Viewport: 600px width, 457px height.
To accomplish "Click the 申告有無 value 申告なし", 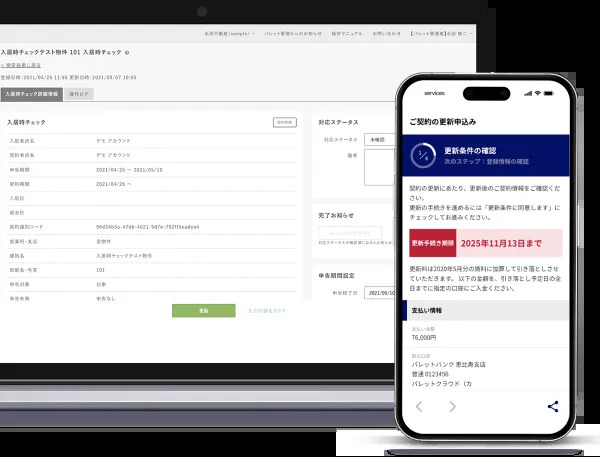I will 106,299.
